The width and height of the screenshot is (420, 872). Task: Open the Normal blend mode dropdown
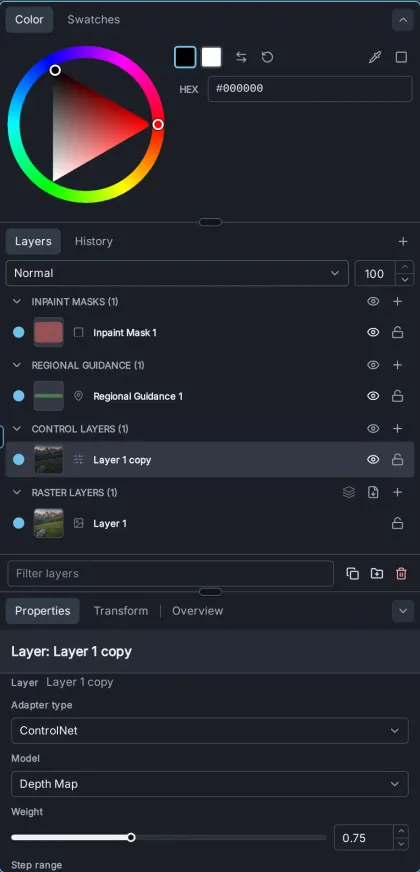pos(177,273)
